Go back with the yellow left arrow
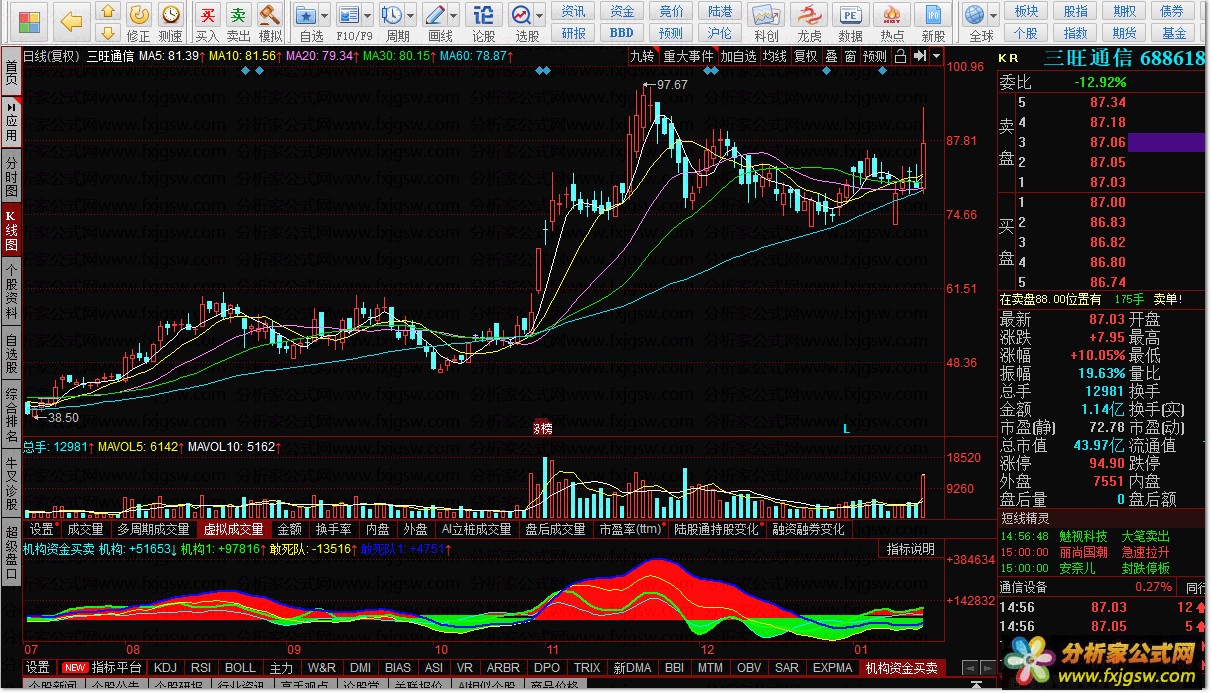This screenshot has height=693, width=1212. [x=72, y=21]
